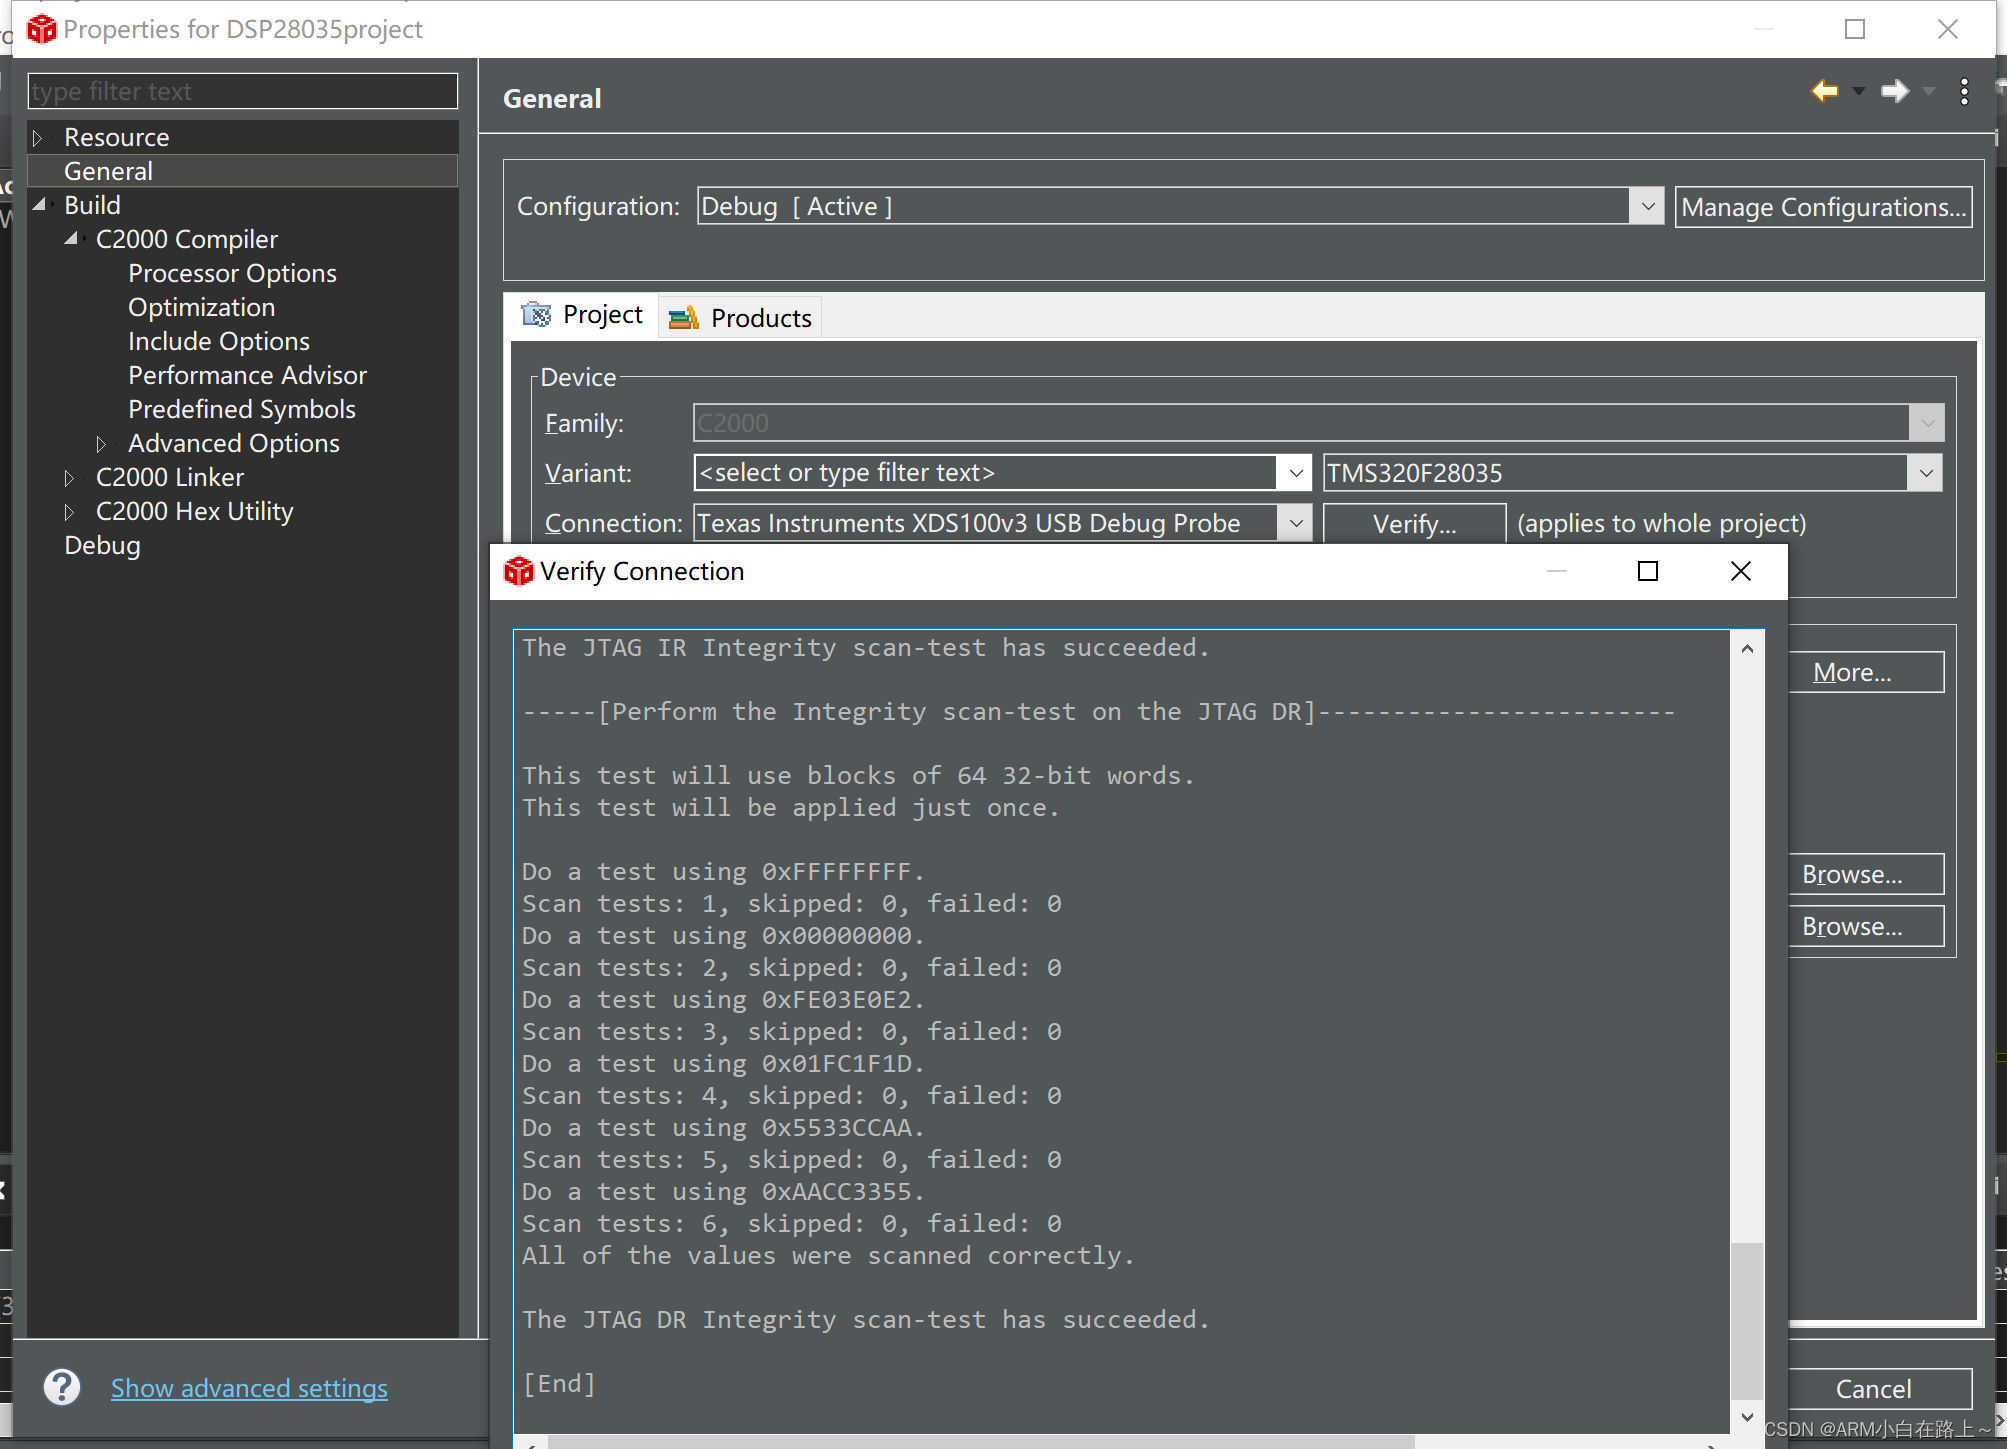The height and width of the screenshot is (1449, 2007).
Task: Click the back navigation arrow icon
Action: pyautogui.click(x=1825, y=91)
